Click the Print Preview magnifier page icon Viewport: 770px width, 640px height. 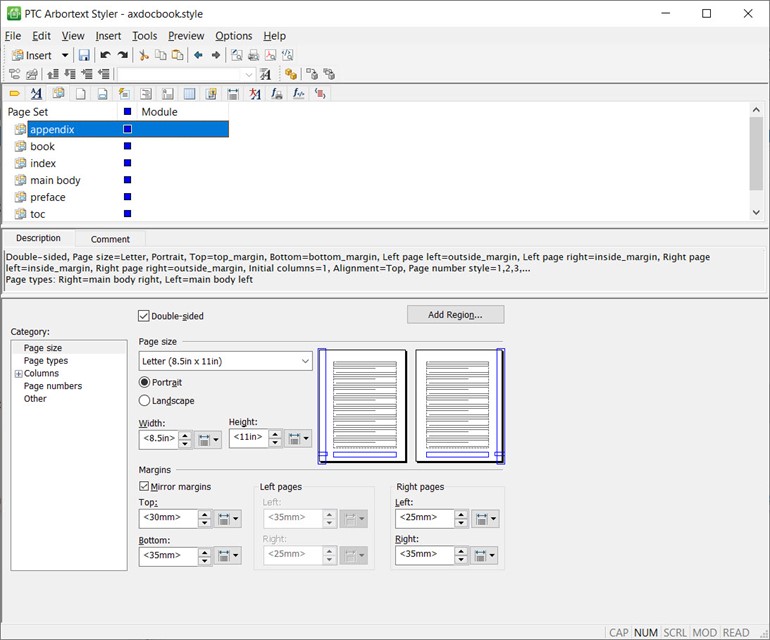(x=237, y=55)
